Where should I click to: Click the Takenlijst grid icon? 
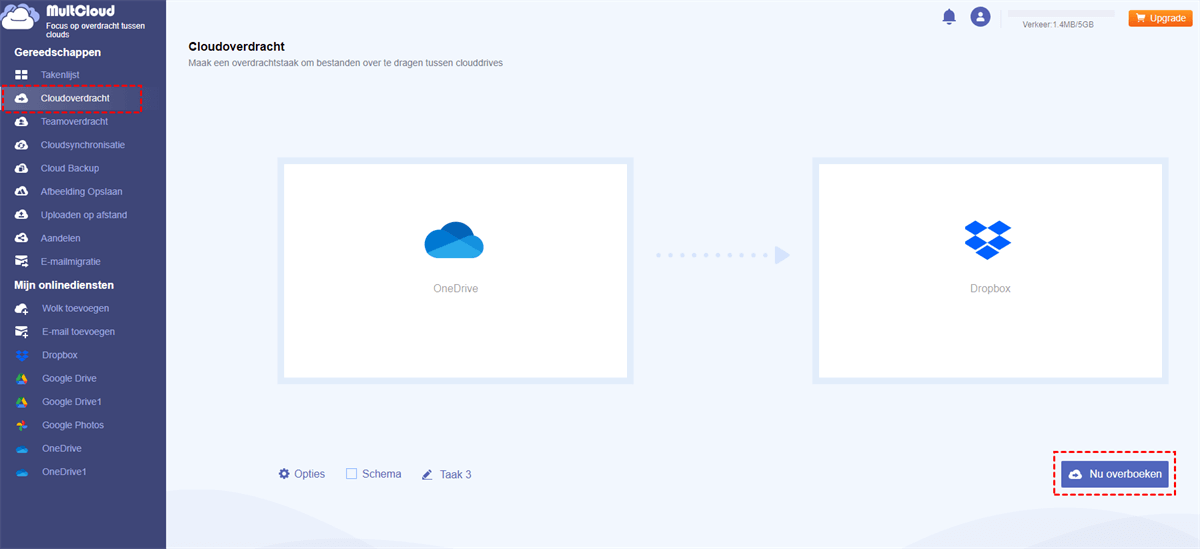[21, 75]
